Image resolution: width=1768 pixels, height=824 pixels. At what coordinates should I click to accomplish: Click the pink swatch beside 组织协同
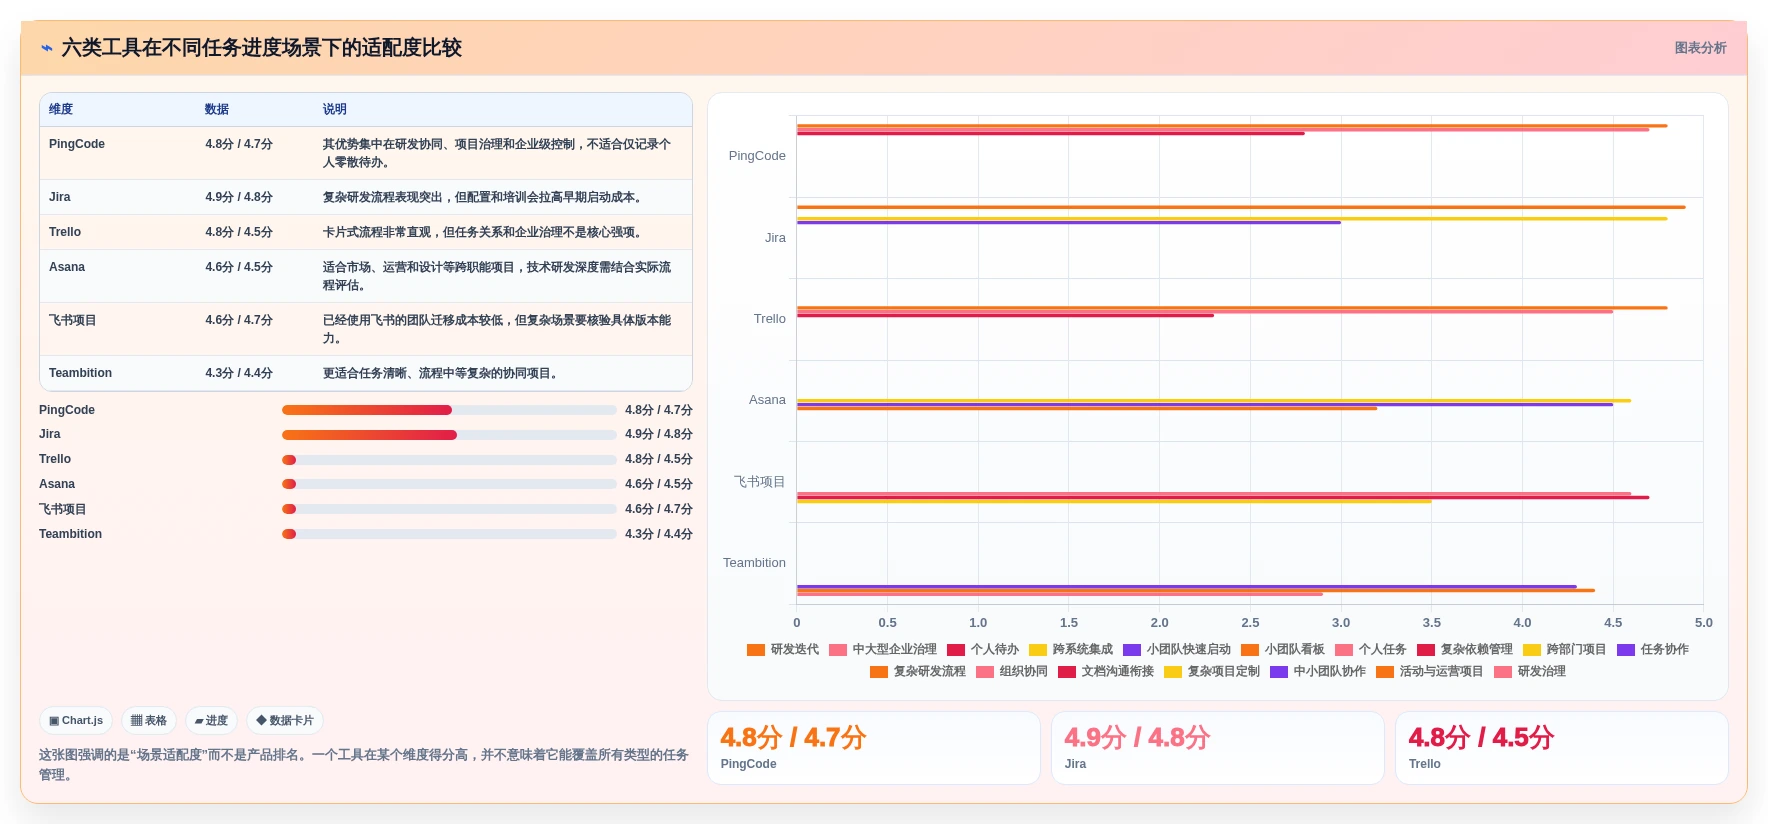985,672
